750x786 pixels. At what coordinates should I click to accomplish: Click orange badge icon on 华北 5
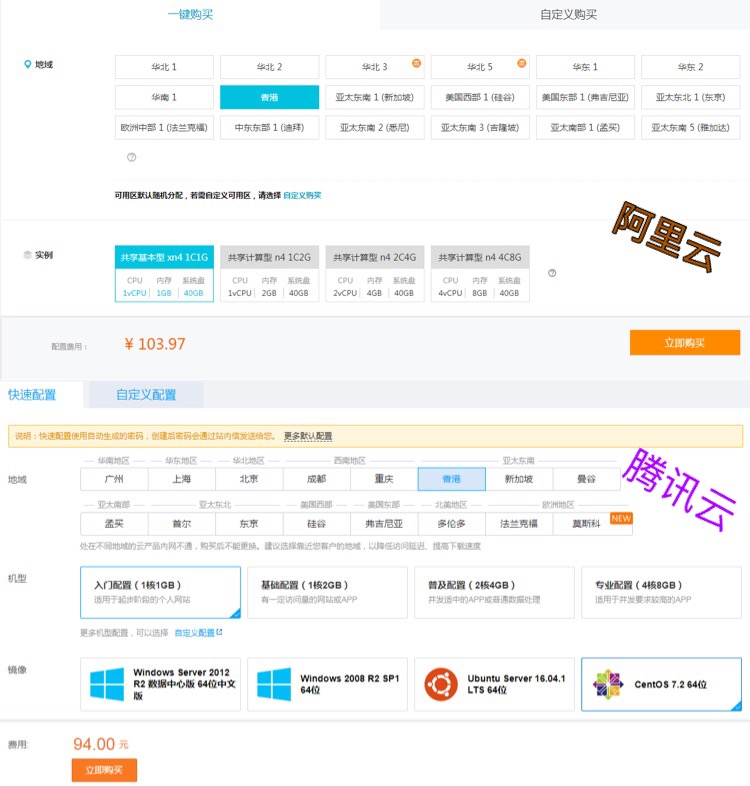521,63
